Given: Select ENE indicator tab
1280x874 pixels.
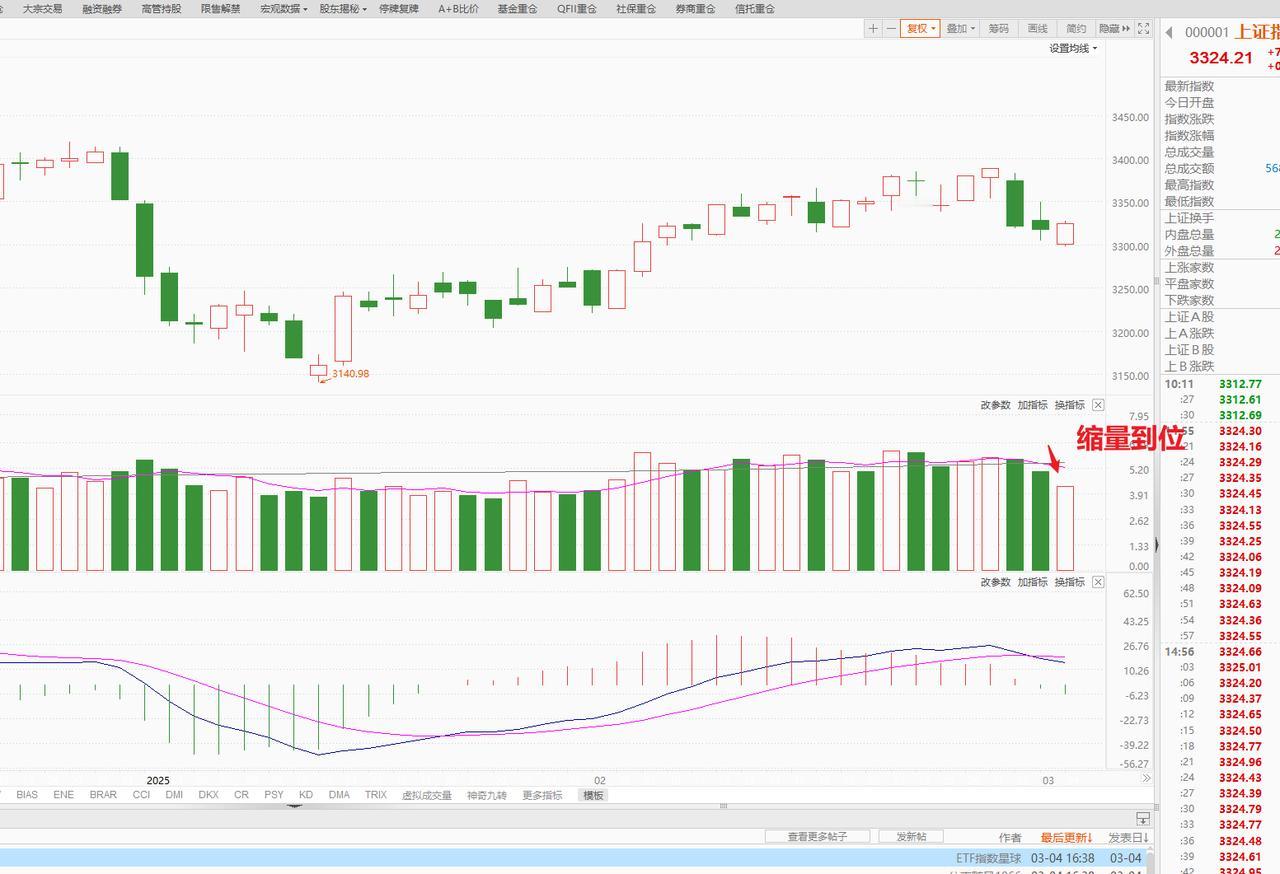Looking at the screenshot, I should [x=63, y=795].
